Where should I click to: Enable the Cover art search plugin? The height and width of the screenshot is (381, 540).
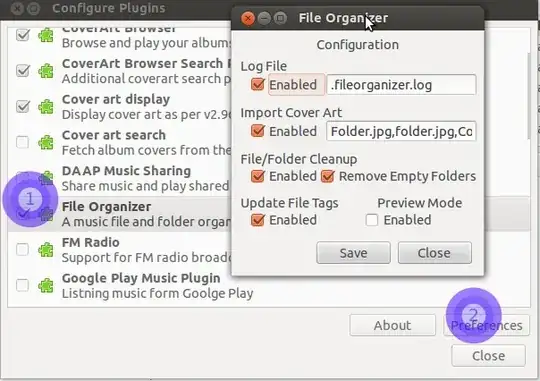[x=23, y=142]
